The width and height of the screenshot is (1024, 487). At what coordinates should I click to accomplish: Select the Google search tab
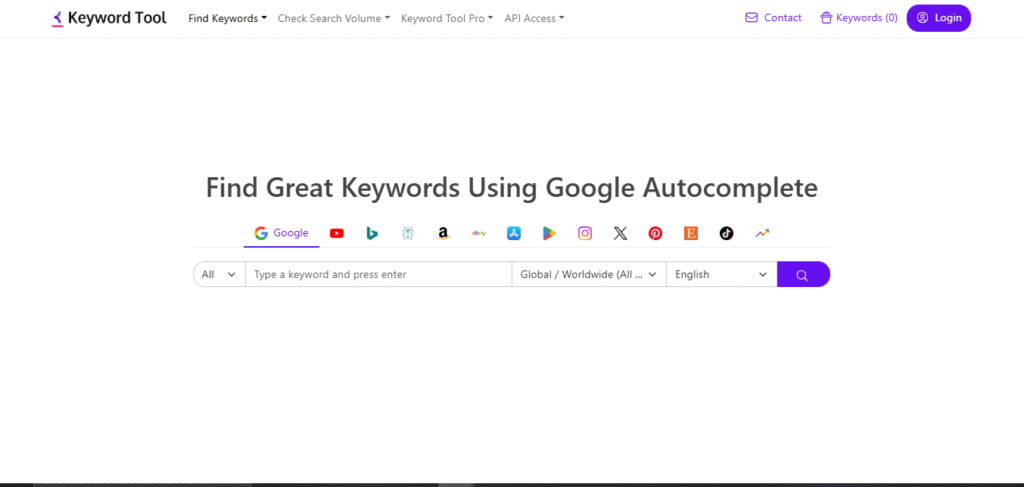click(x=281, y=233)
